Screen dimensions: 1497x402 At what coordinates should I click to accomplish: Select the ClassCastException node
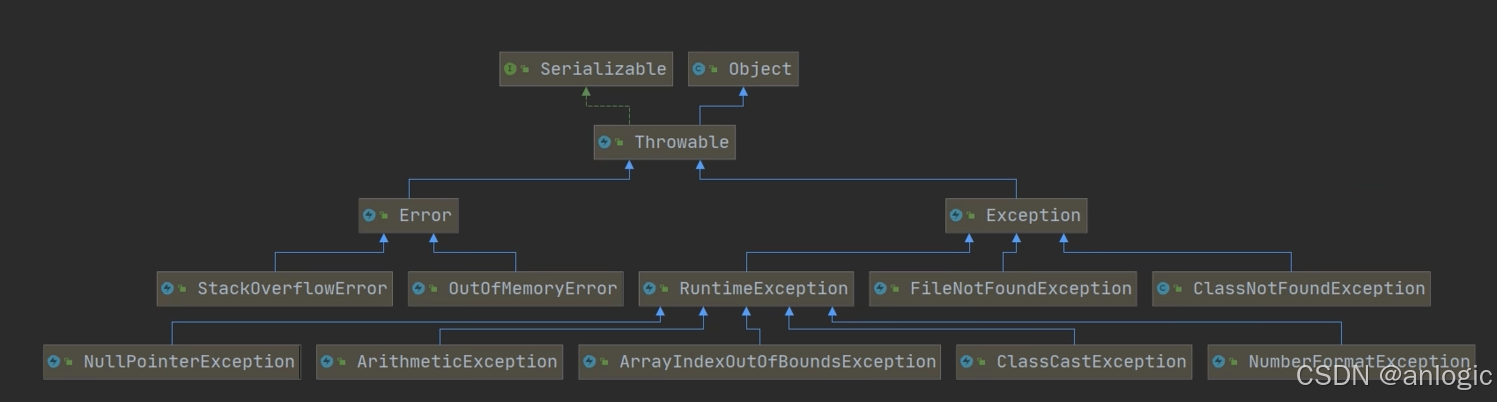tap(1074, 361)
